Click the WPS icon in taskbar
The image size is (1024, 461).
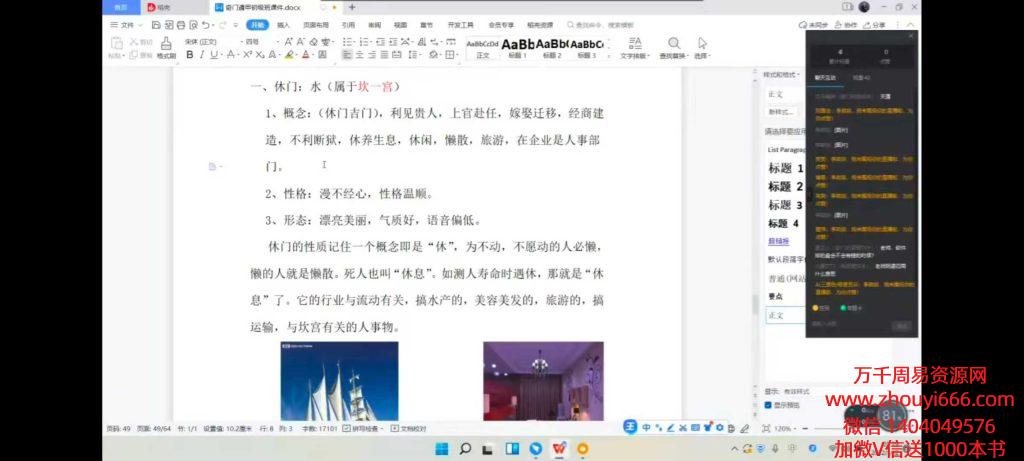point(560,449)
